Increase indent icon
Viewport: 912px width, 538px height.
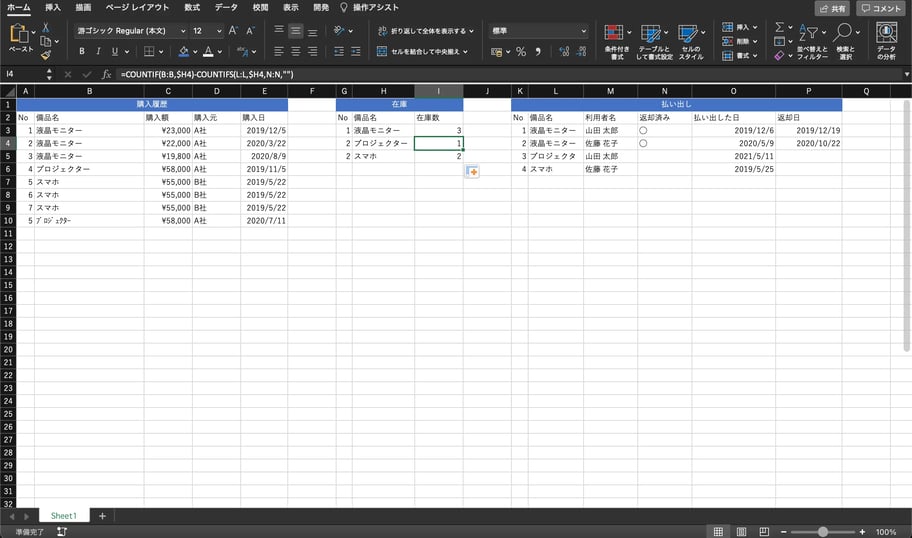[355, 52]
